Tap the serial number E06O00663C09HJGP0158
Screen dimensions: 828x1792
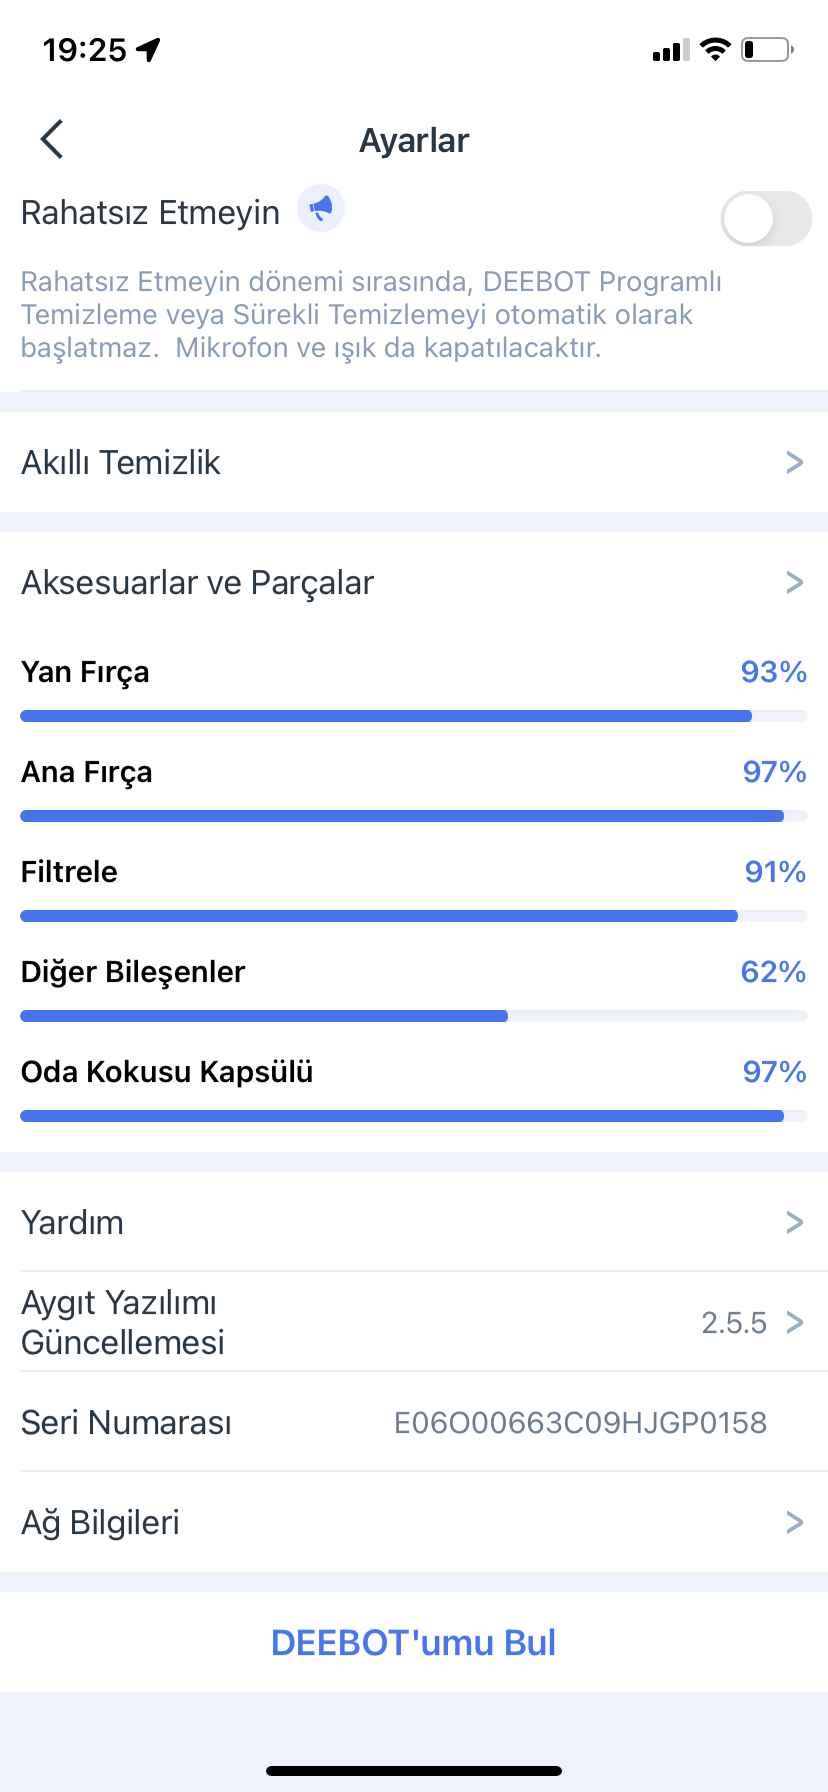[580, 1422]
